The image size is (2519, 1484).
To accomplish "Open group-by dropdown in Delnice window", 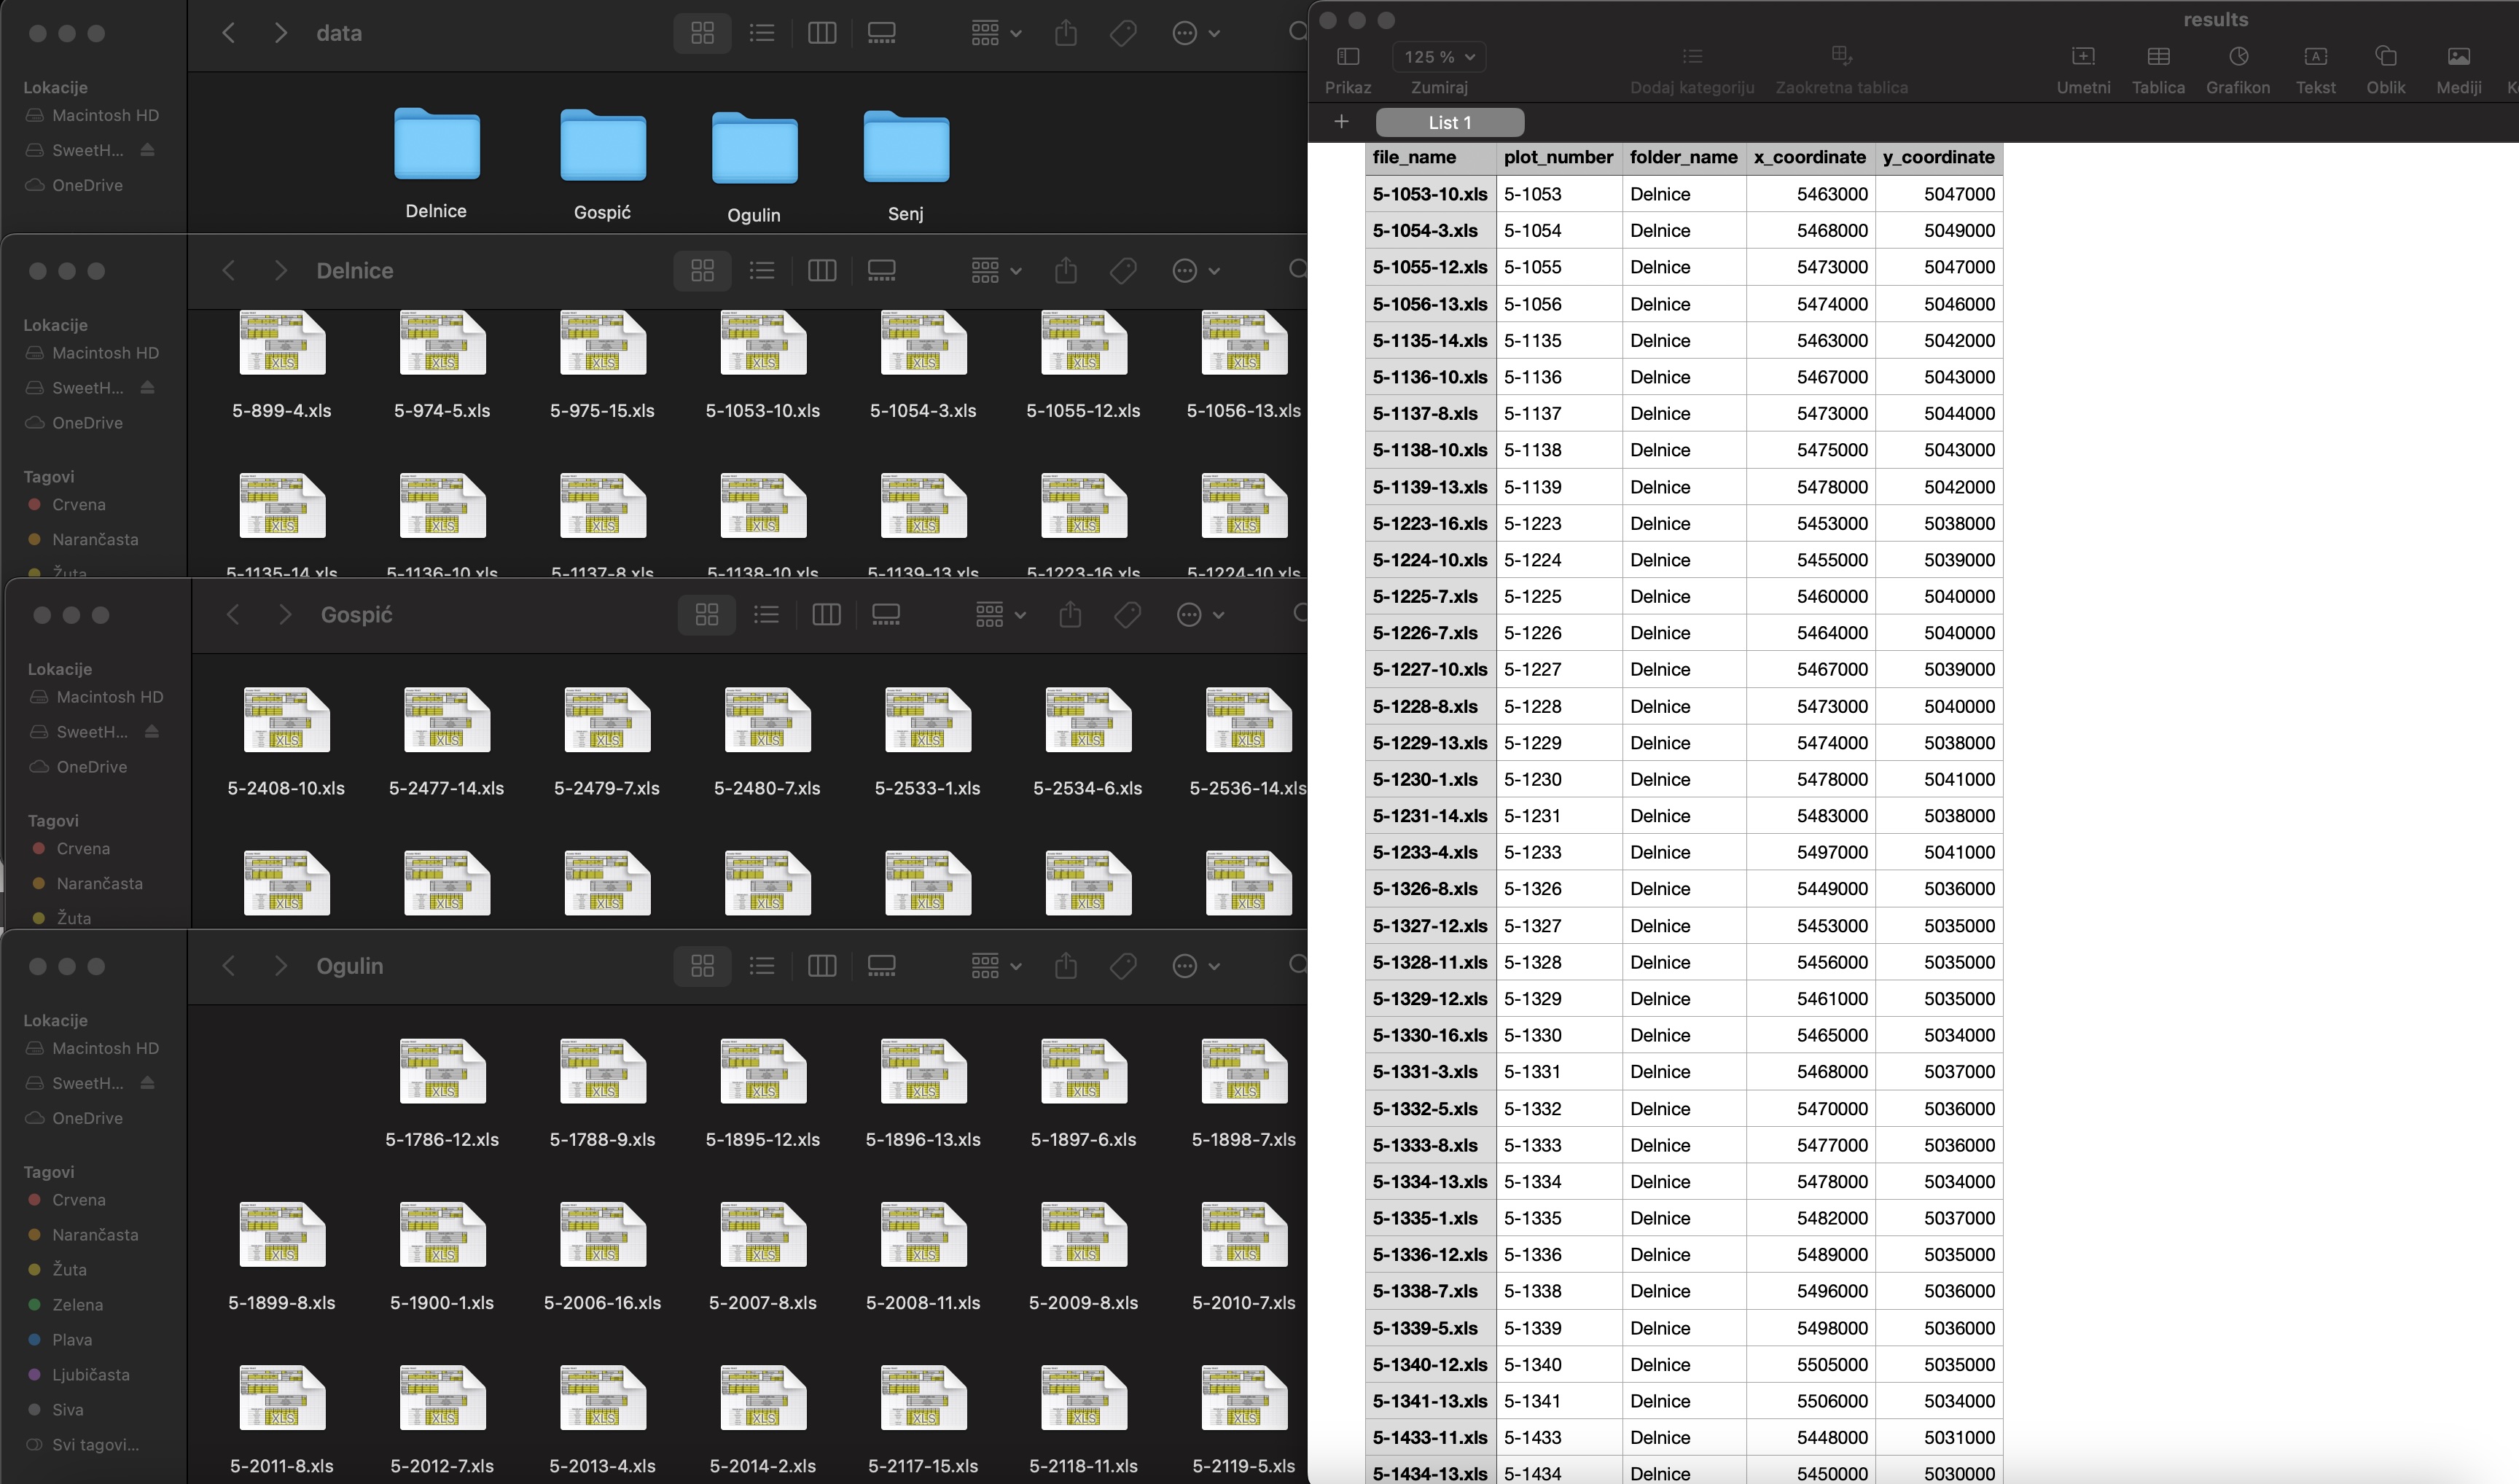I will [996, 271].
